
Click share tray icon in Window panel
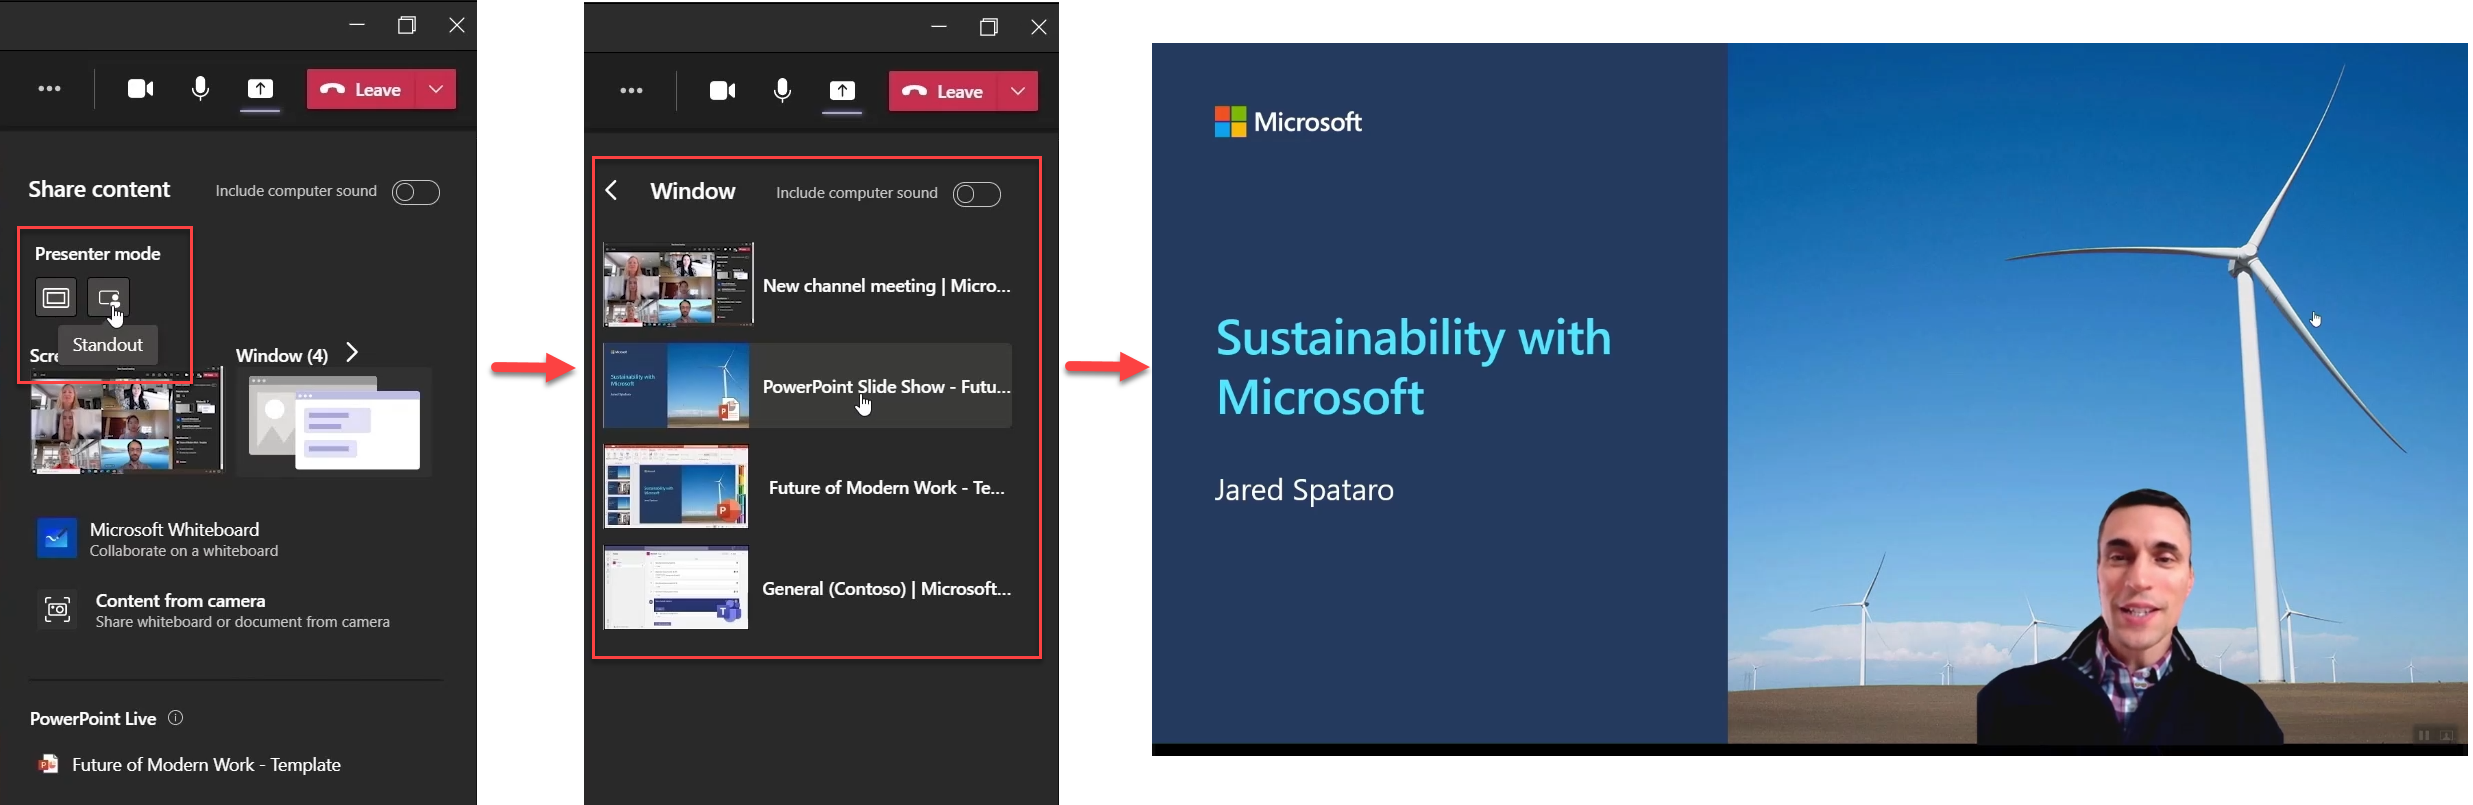[842, 91]
